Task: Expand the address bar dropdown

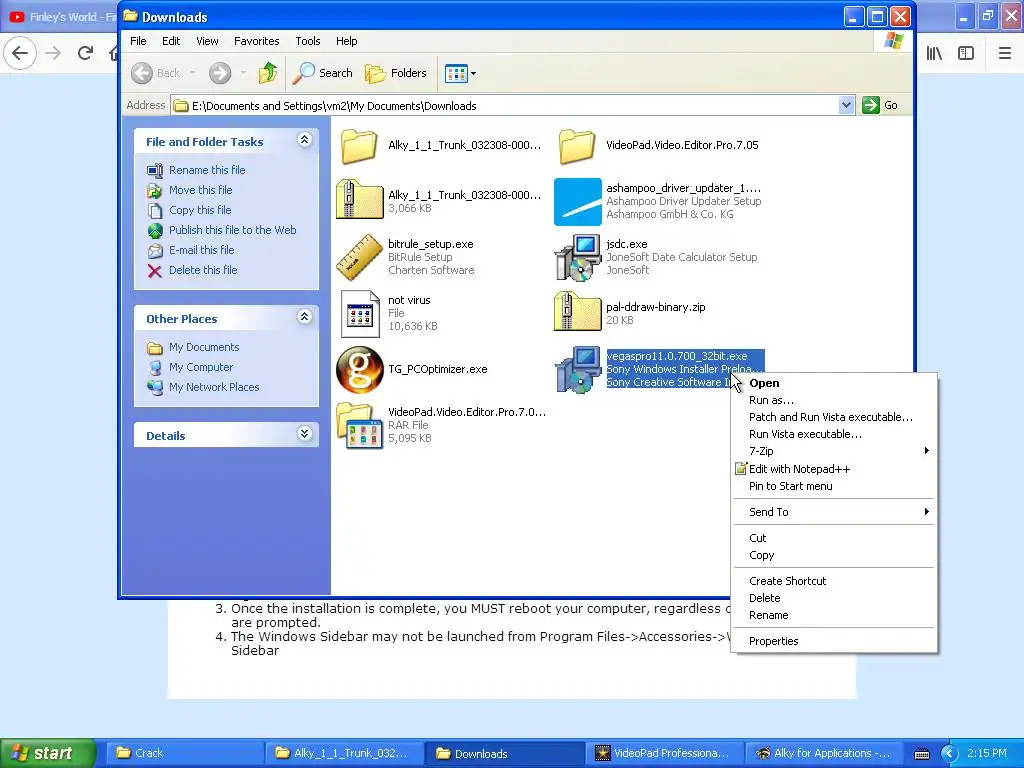Action: click(846, 105)
